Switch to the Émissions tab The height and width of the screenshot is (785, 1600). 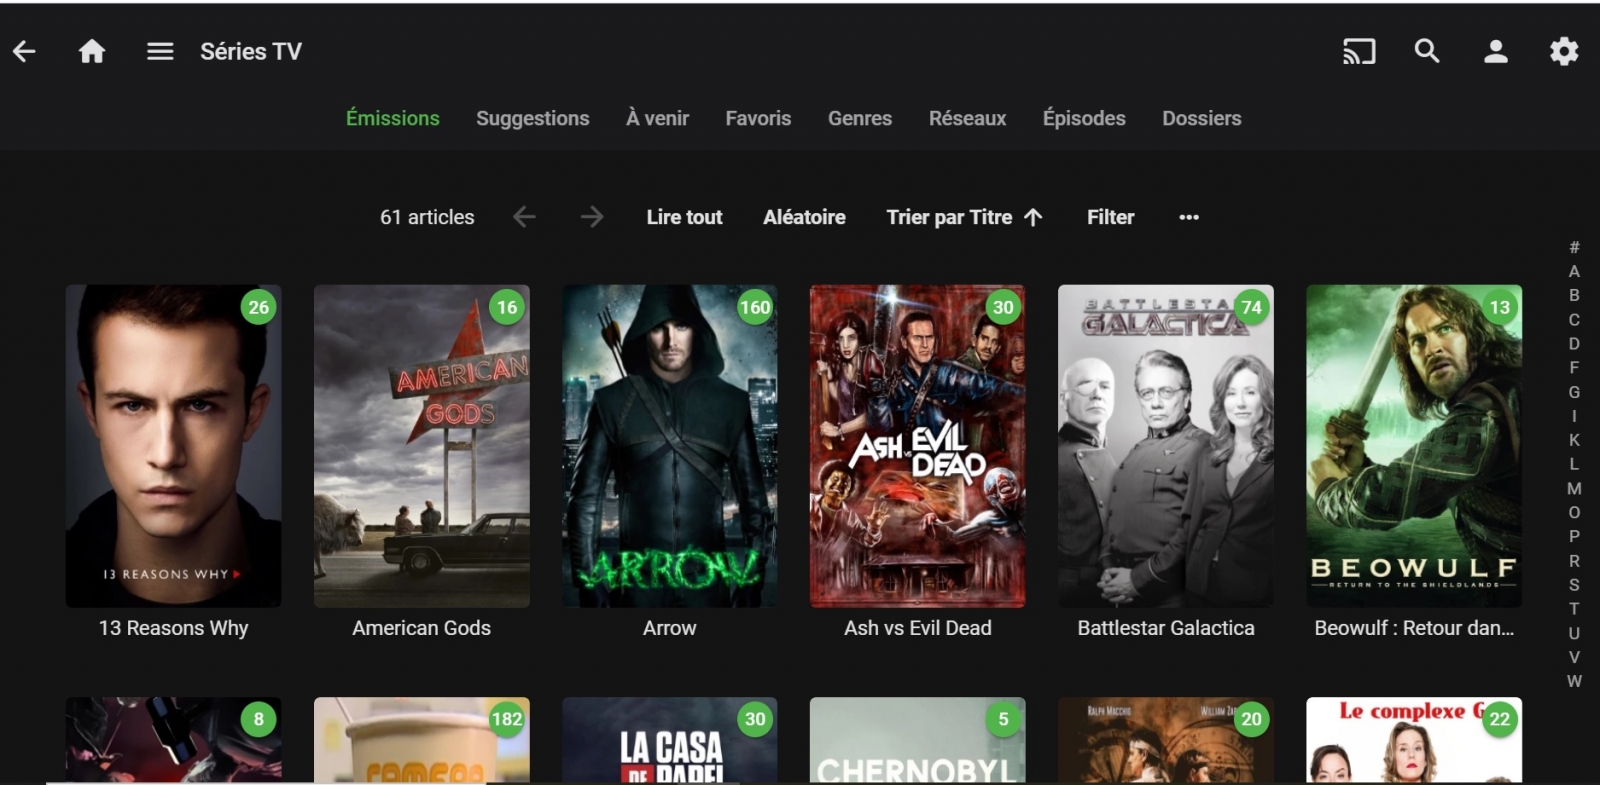point(393,118)
